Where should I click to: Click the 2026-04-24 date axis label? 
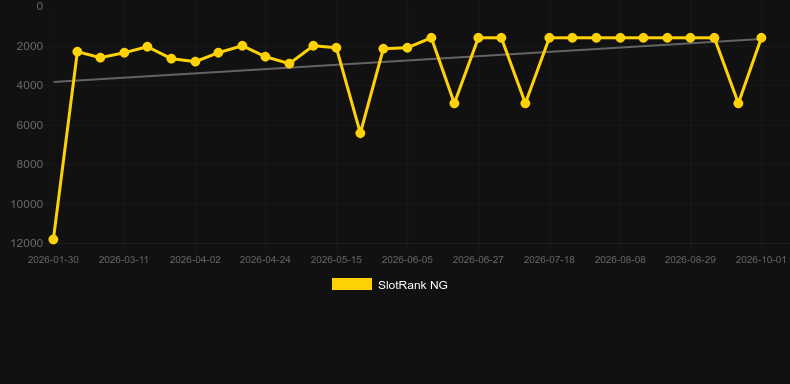pos(265,260)
